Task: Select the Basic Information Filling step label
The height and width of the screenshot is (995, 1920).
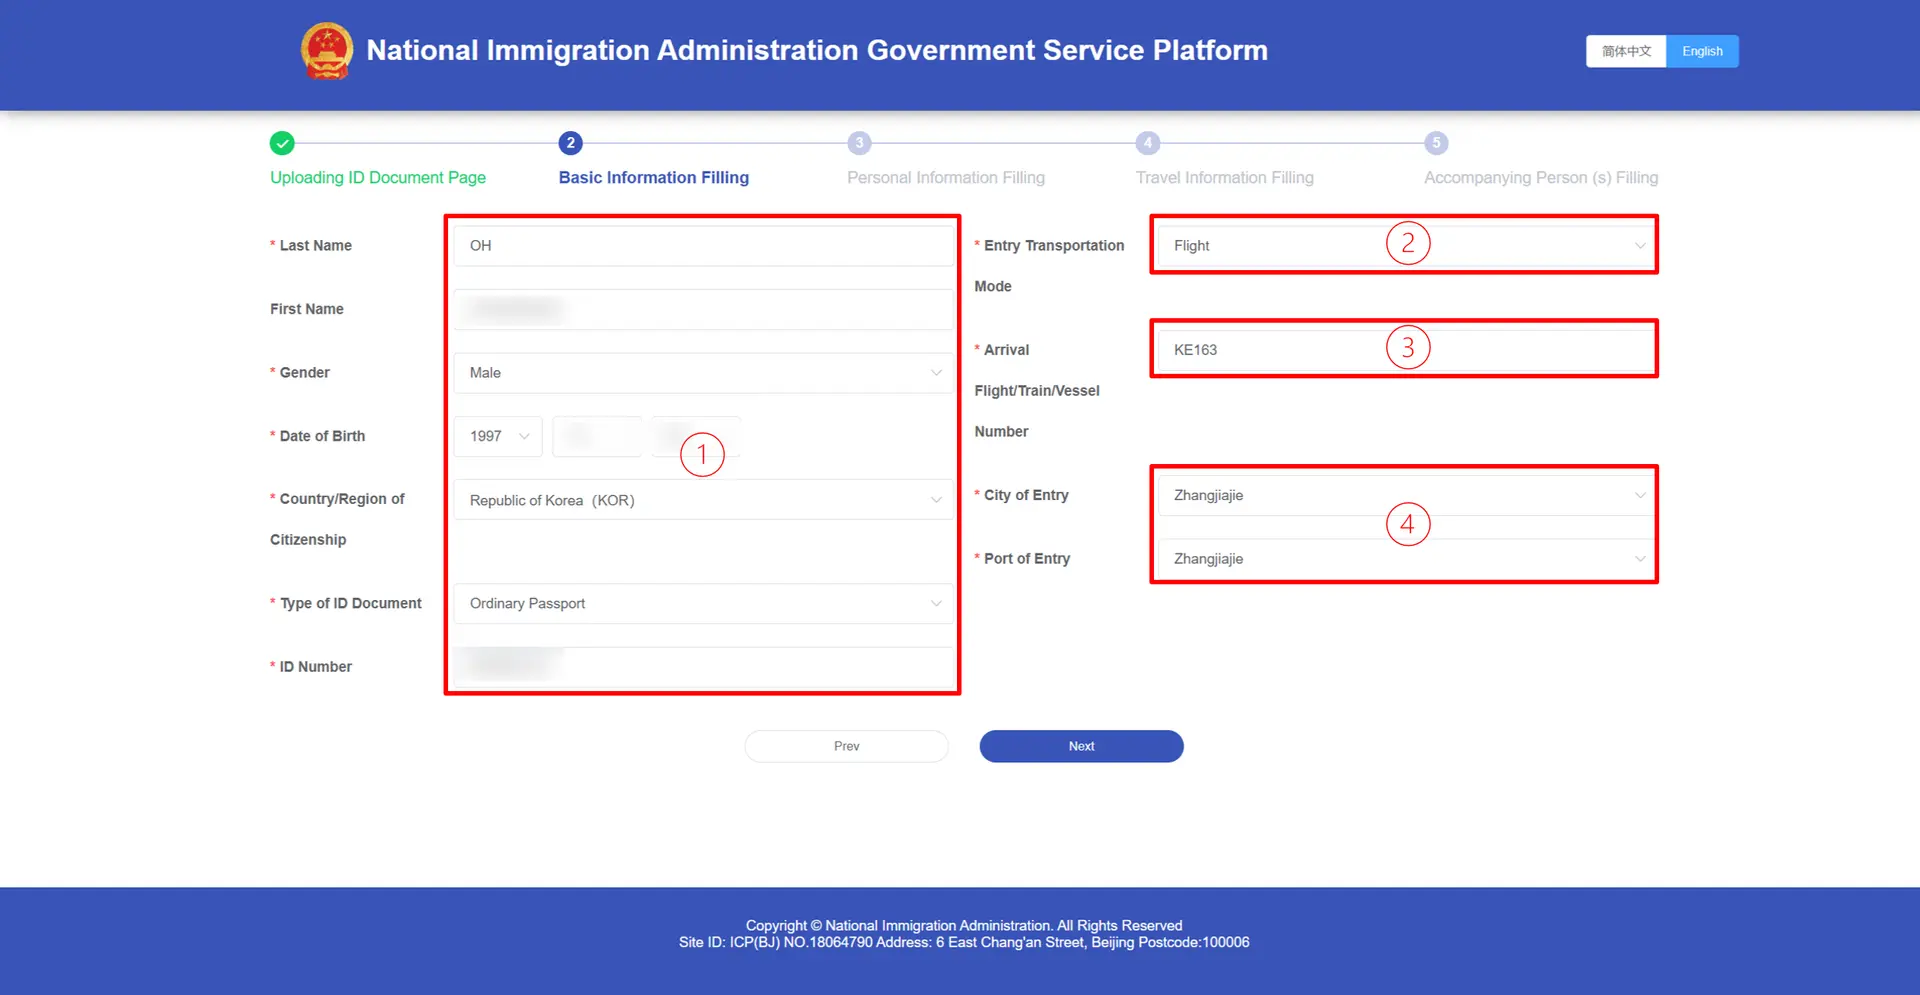Action: tap(653, 178)
